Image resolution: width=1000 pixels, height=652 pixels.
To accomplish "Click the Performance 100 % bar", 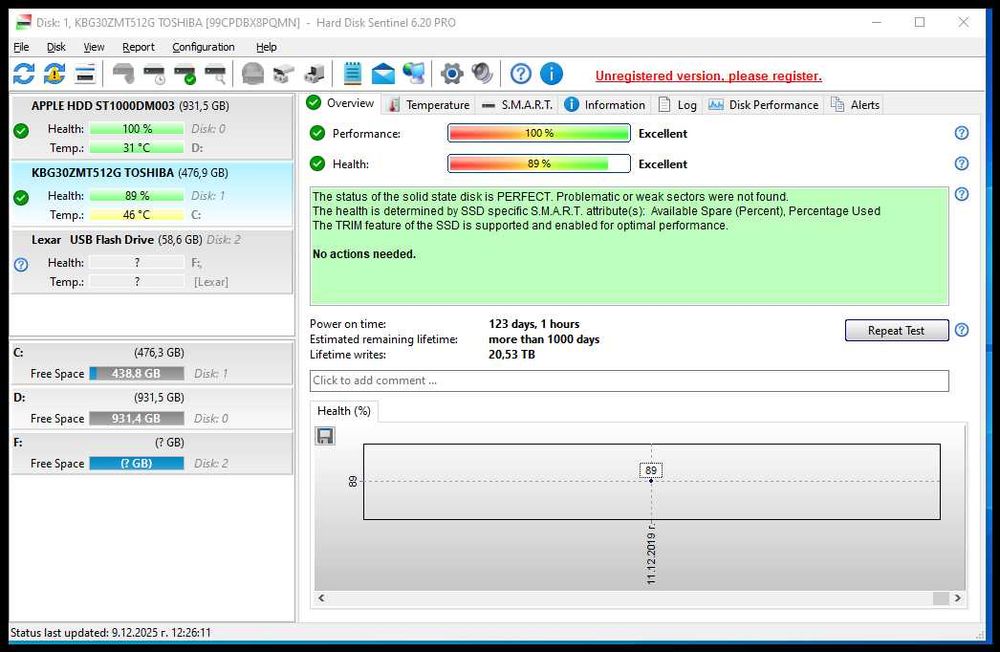I will pos(539,133).
